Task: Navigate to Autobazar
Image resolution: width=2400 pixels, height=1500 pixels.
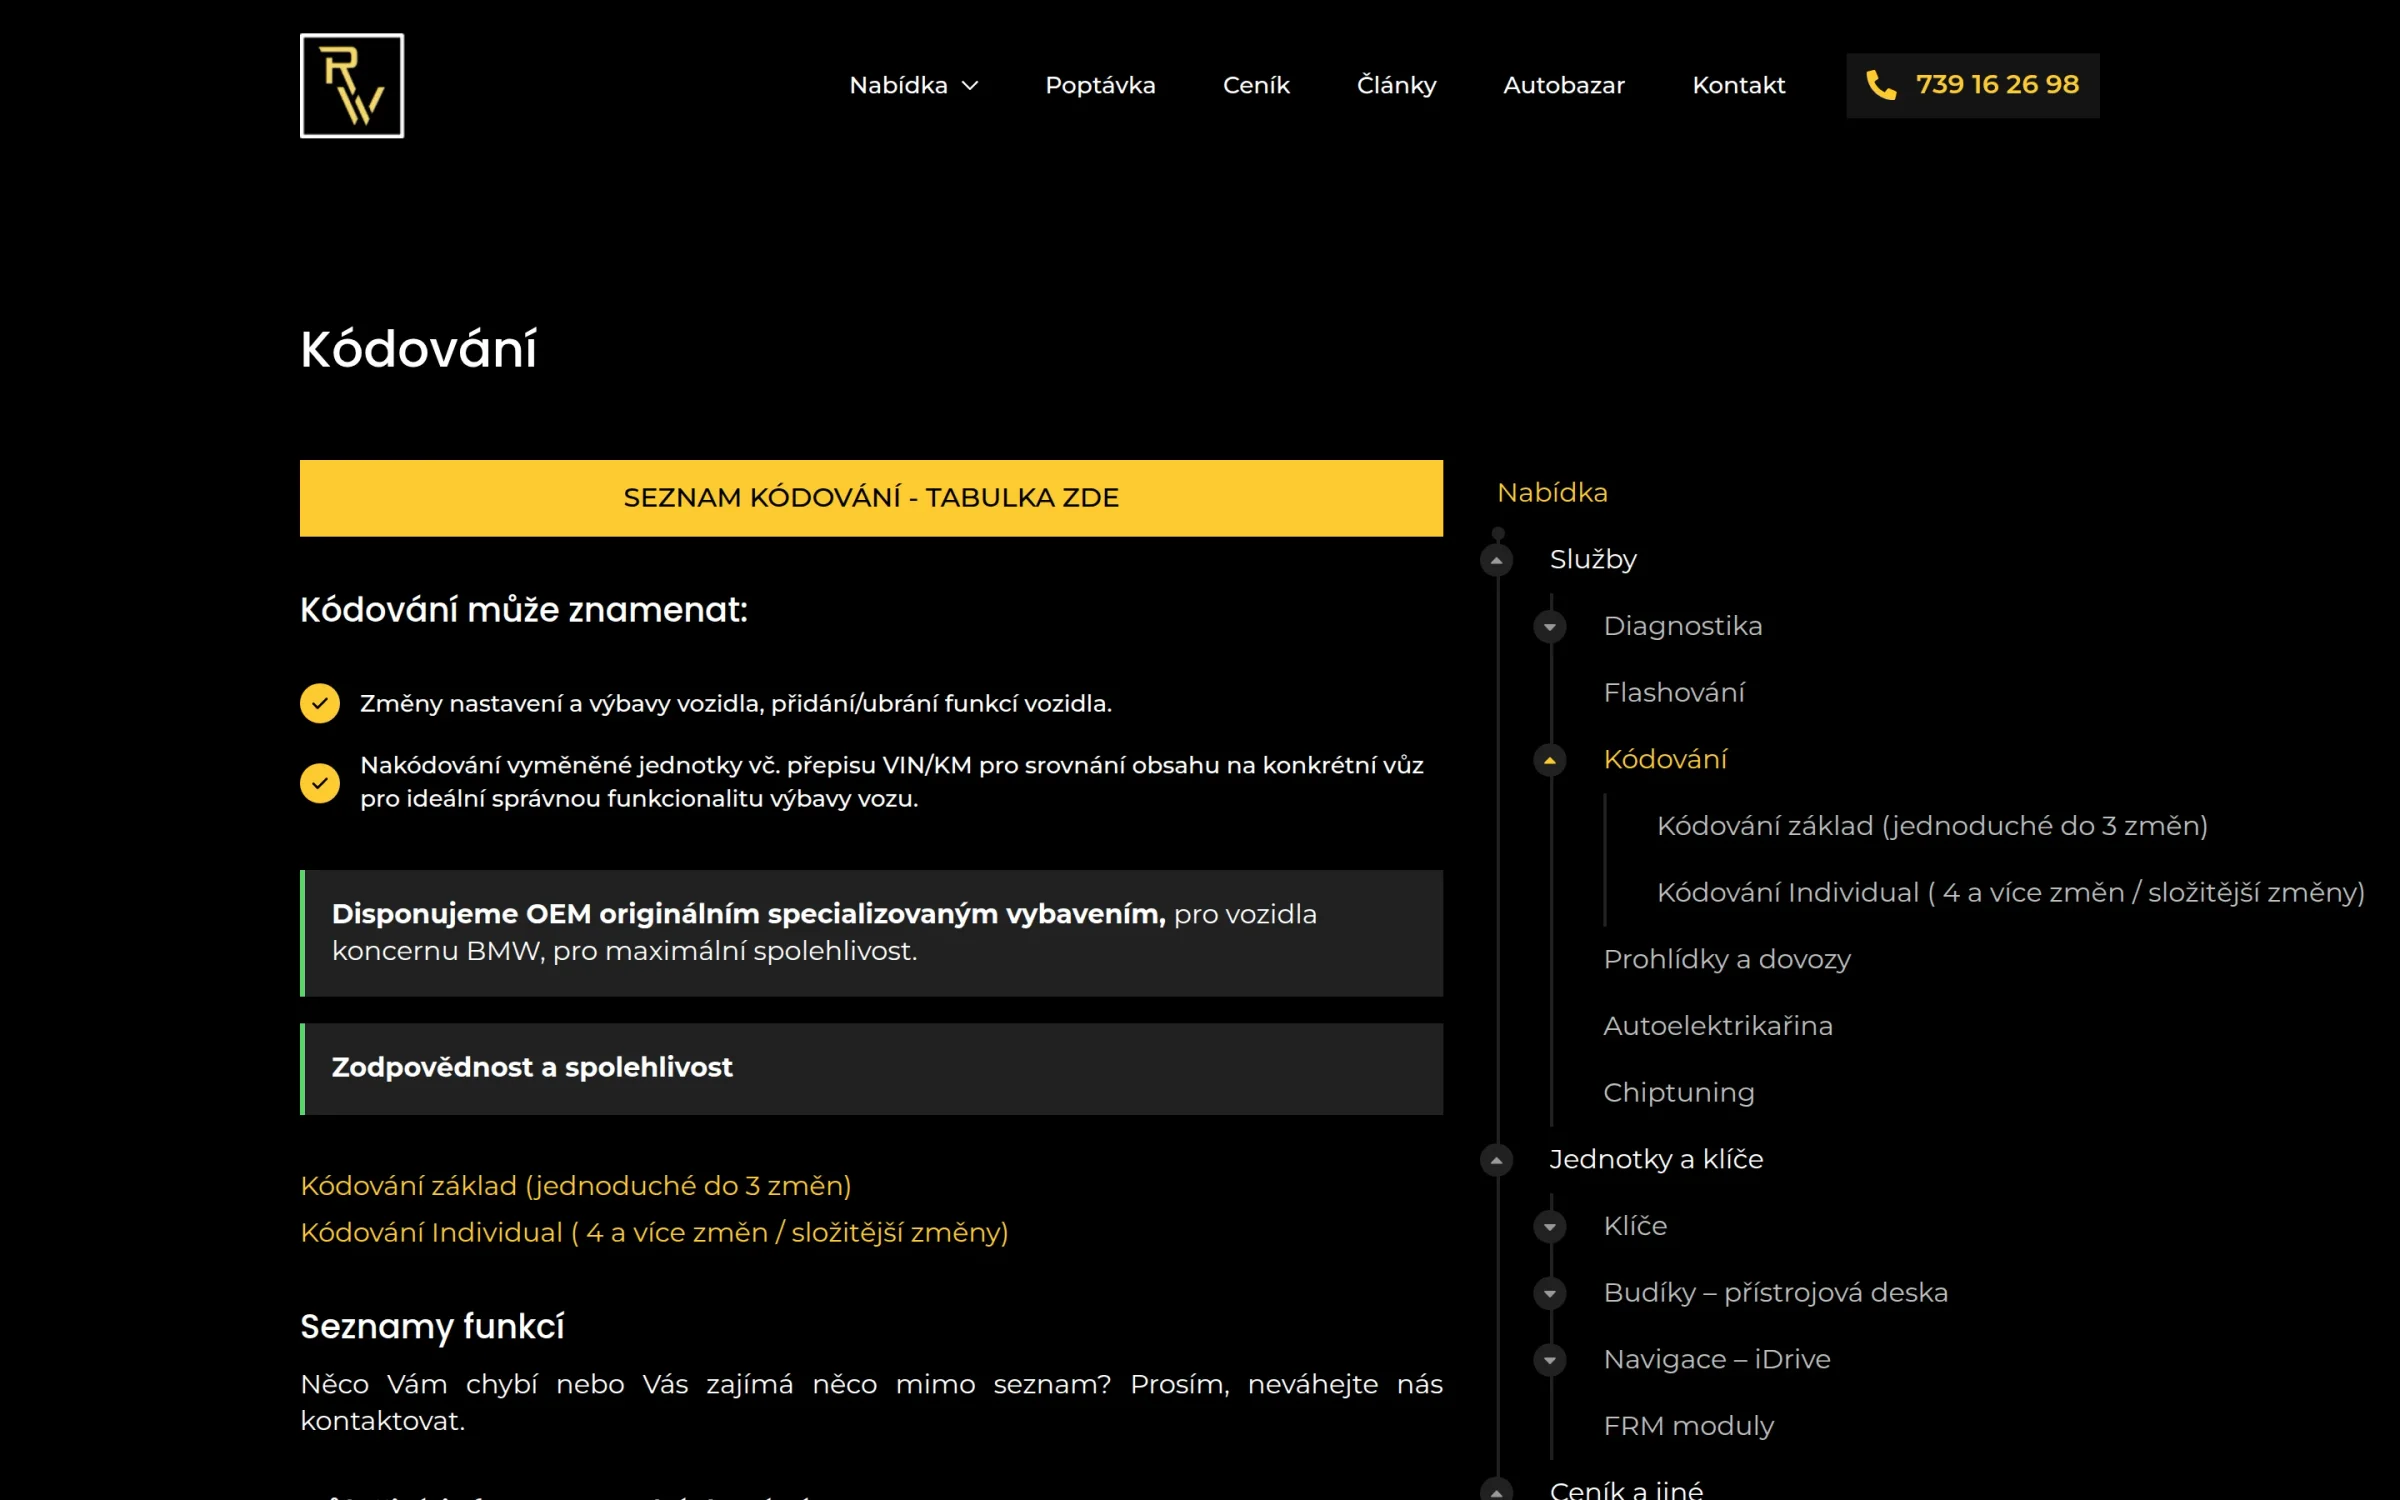Action: point(1564,85)
